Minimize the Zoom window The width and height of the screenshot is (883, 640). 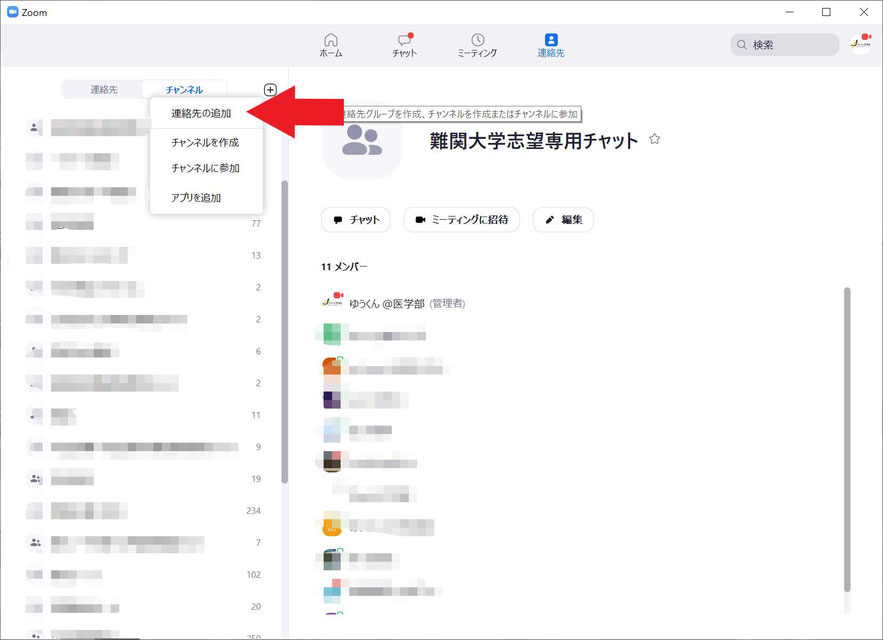click(x=790, y=12)
